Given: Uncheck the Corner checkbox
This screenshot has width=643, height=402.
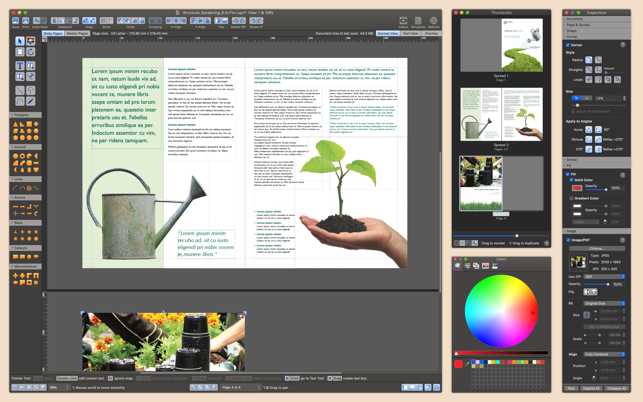Looking at the screenshot, I should coord(568,45).
